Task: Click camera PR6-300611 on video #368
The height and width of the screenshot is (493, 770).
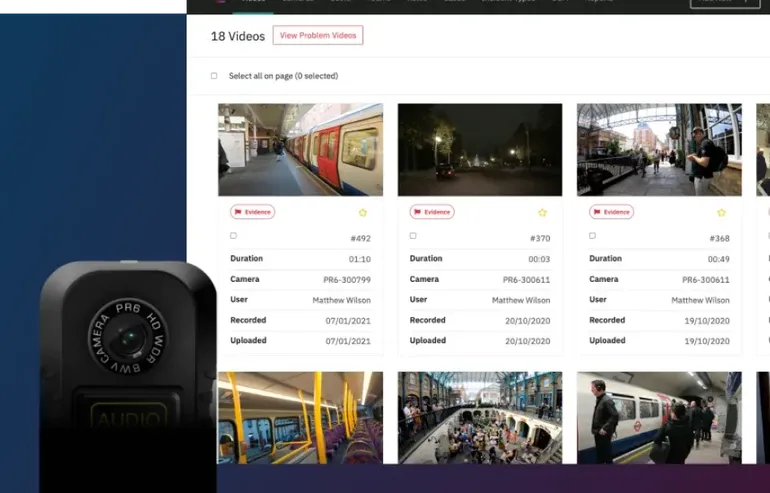Action: (706, 280)
